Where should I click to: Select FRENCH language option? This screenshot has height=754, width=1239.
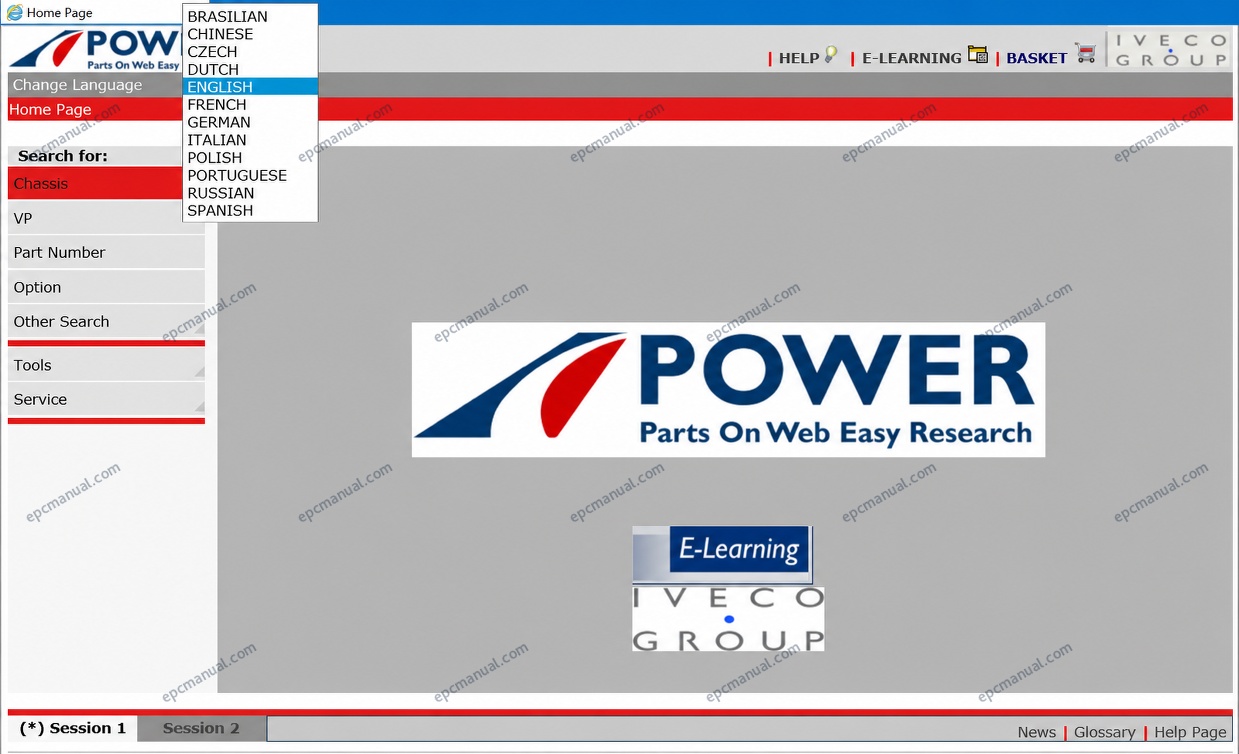(217, 105)
